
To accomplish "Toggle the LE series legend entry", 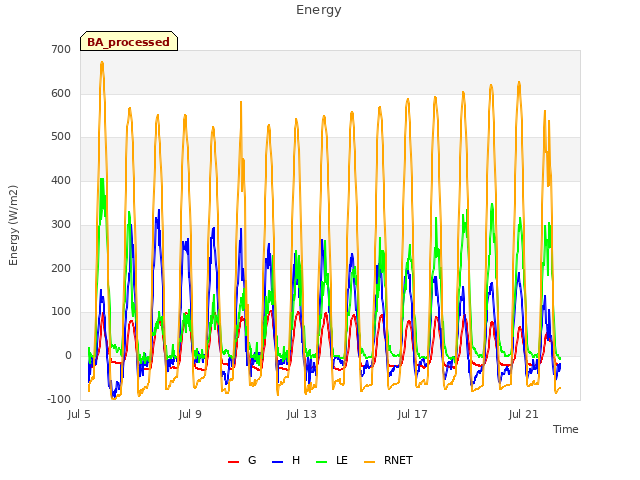I will [332, 461].
